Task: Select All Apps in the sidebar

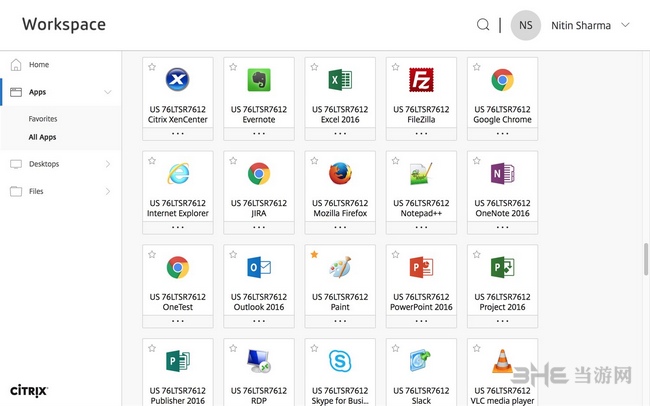Action: [42, 137]
